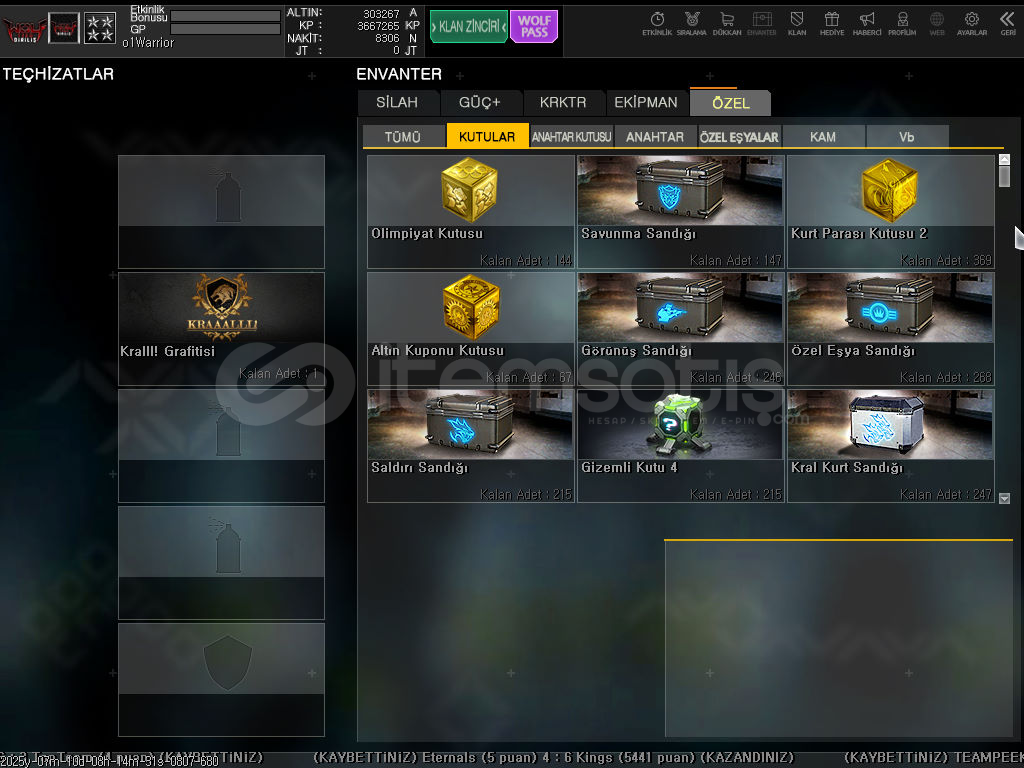This screenshot has width=1024, height=768.
Task: Open the Klan shield icon
Action: [797, 24]
